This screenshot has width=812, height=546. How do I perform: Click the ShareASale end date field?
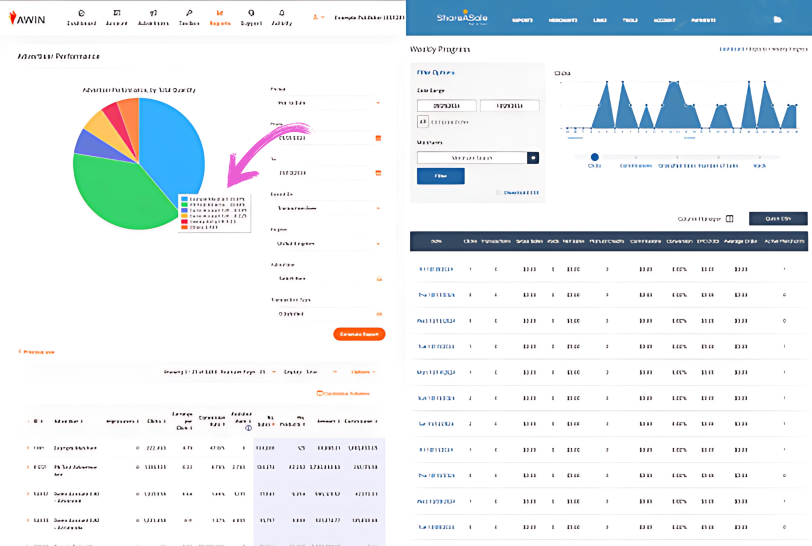(x=510, y=106)
